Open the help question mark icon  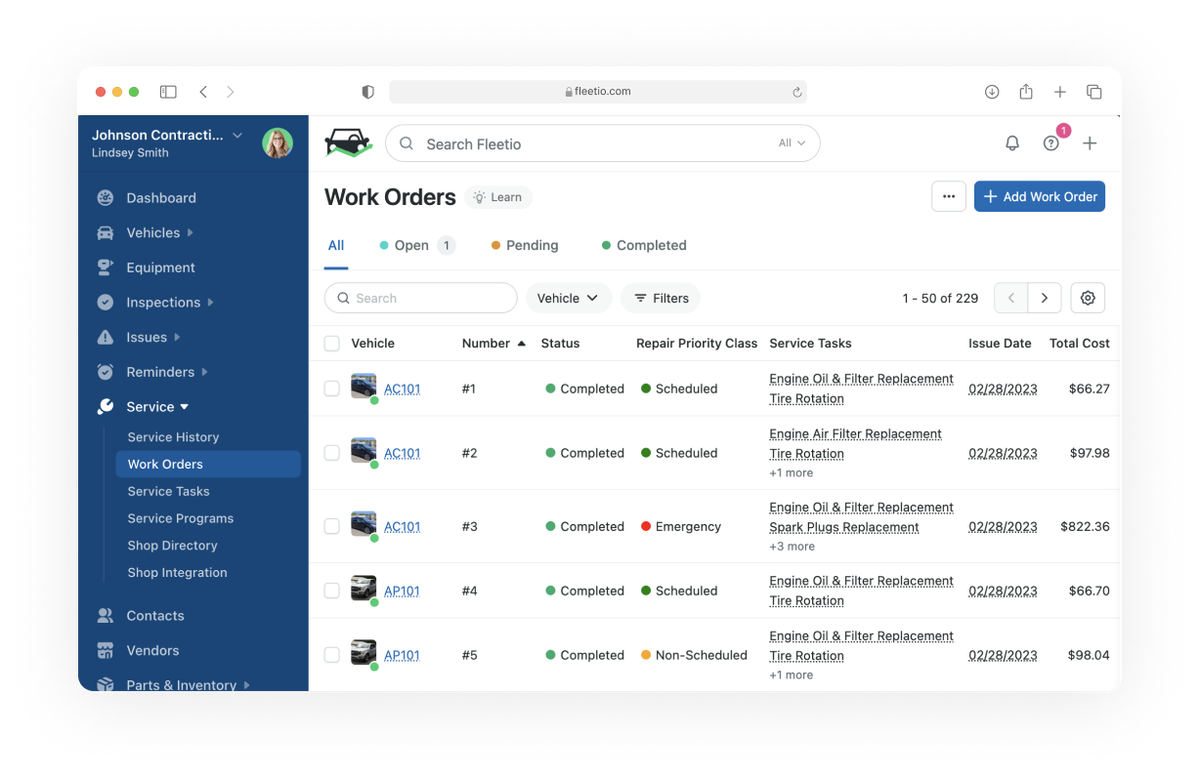(x=1051, y=143)
